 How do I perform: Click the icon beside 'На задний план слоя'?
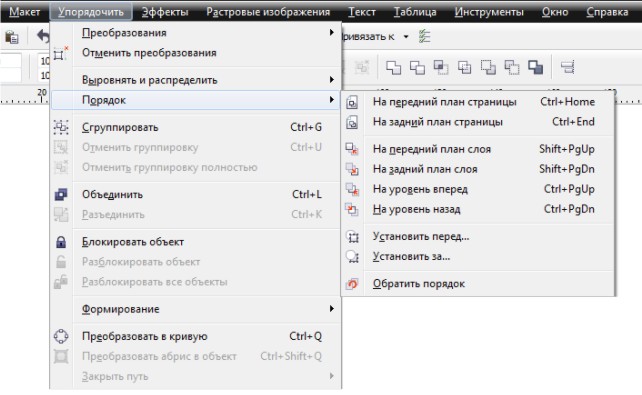[x=352, y=169]
